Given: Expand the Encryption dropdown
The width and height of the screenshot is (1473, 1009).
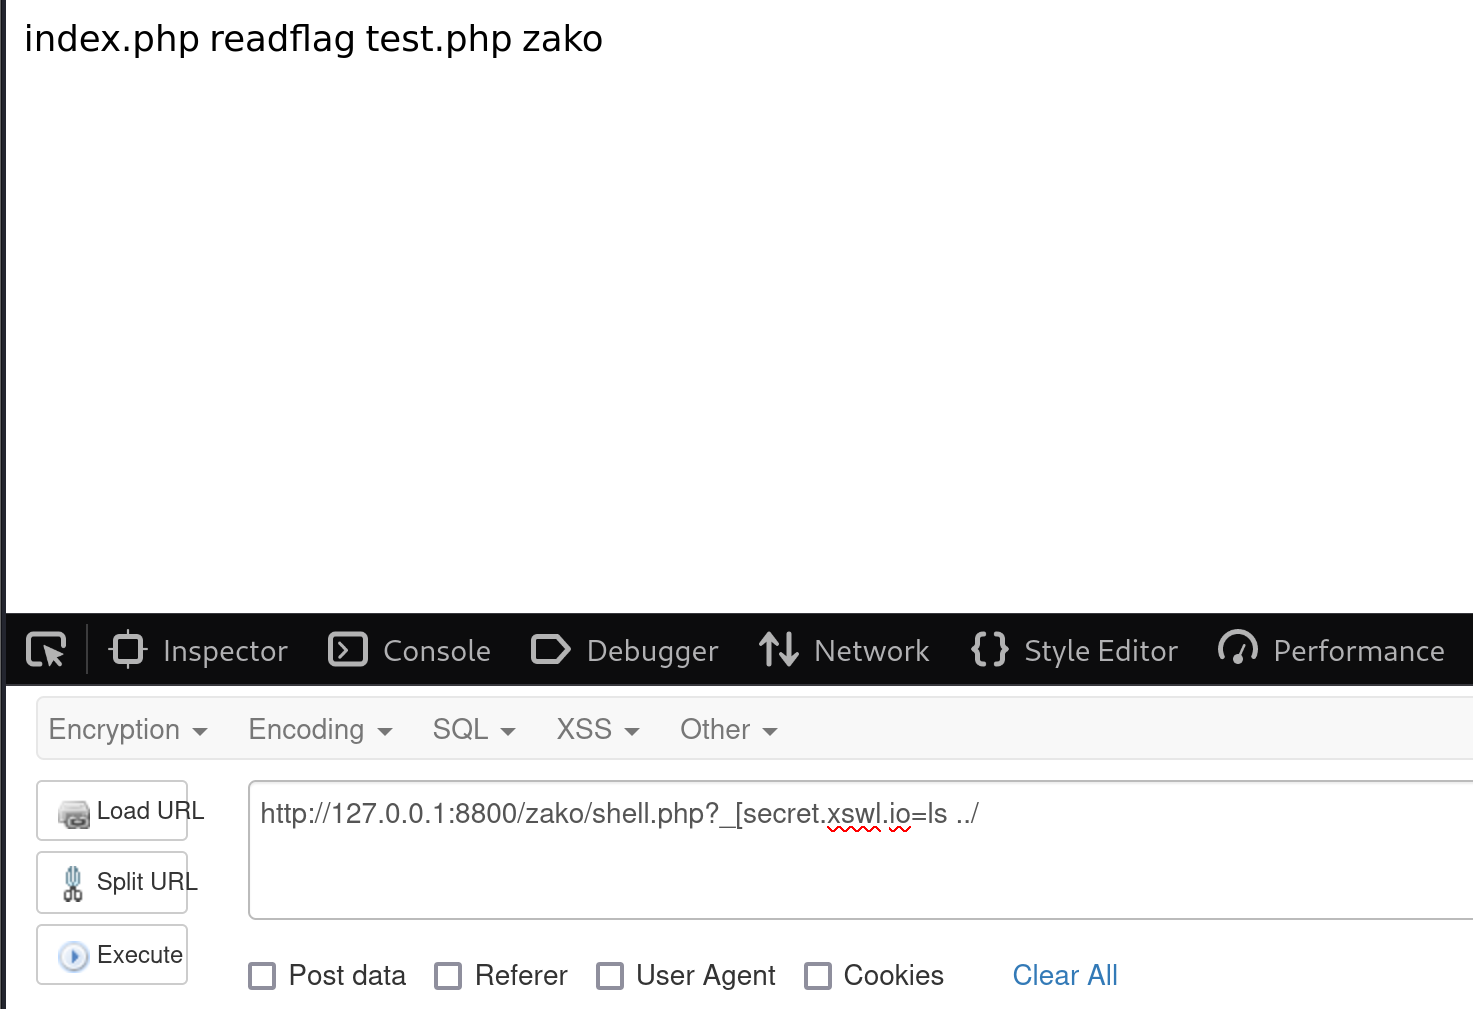Looking at the screenshot, I should [128, 730].
